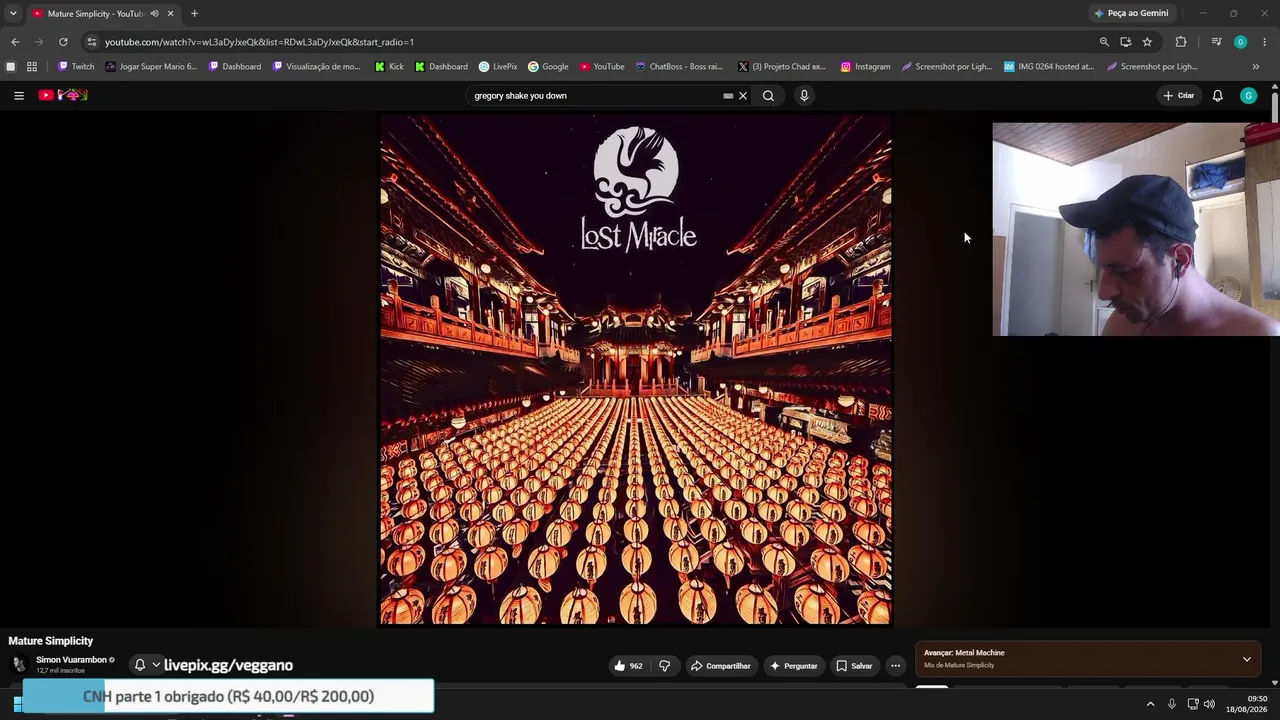Screen dimensions: 1280x720
Task: Close the Mature Simplicity tab
Action: (x=170, y=14)
